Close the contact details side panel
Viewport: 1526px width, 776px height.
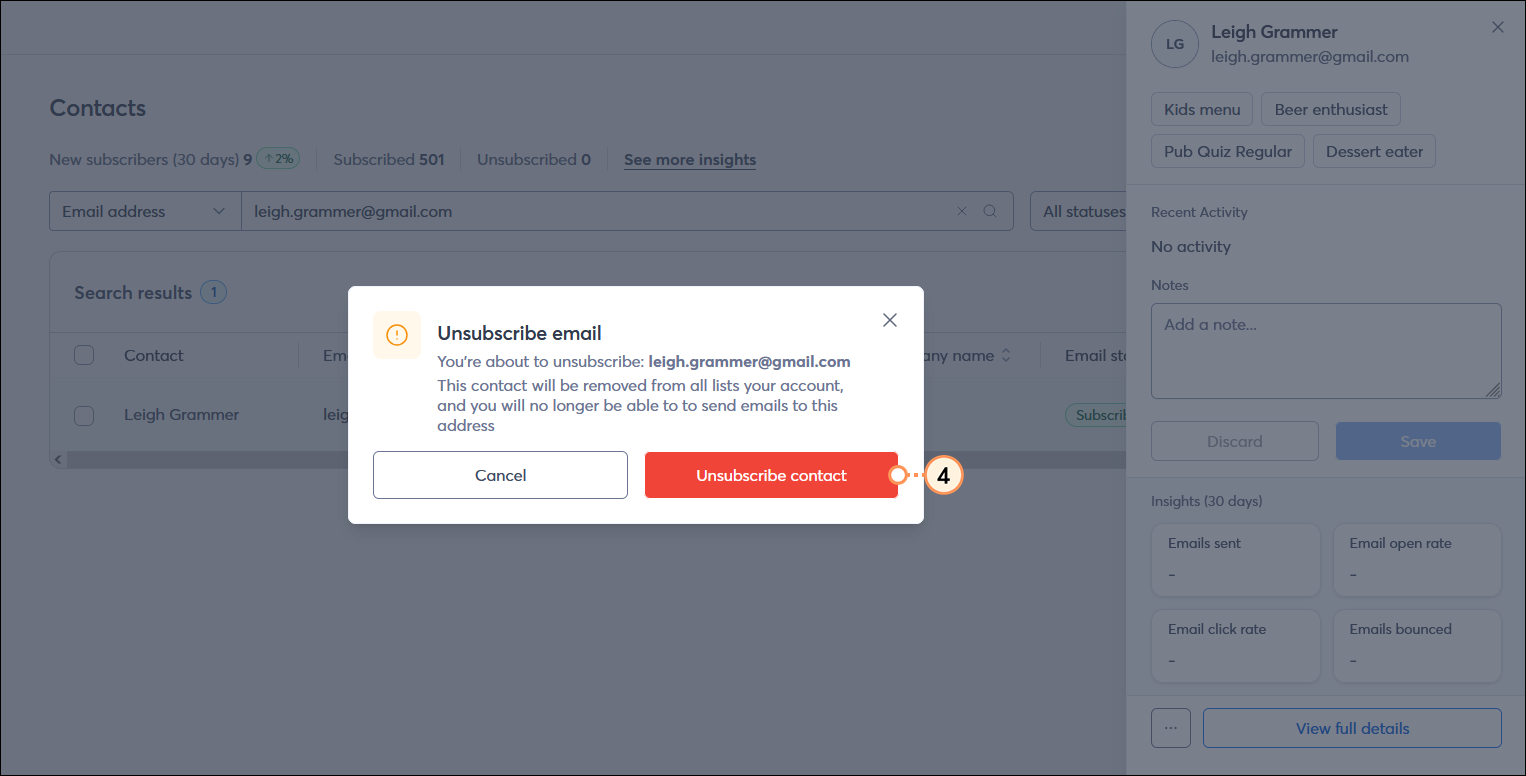tap(1498, 27)
